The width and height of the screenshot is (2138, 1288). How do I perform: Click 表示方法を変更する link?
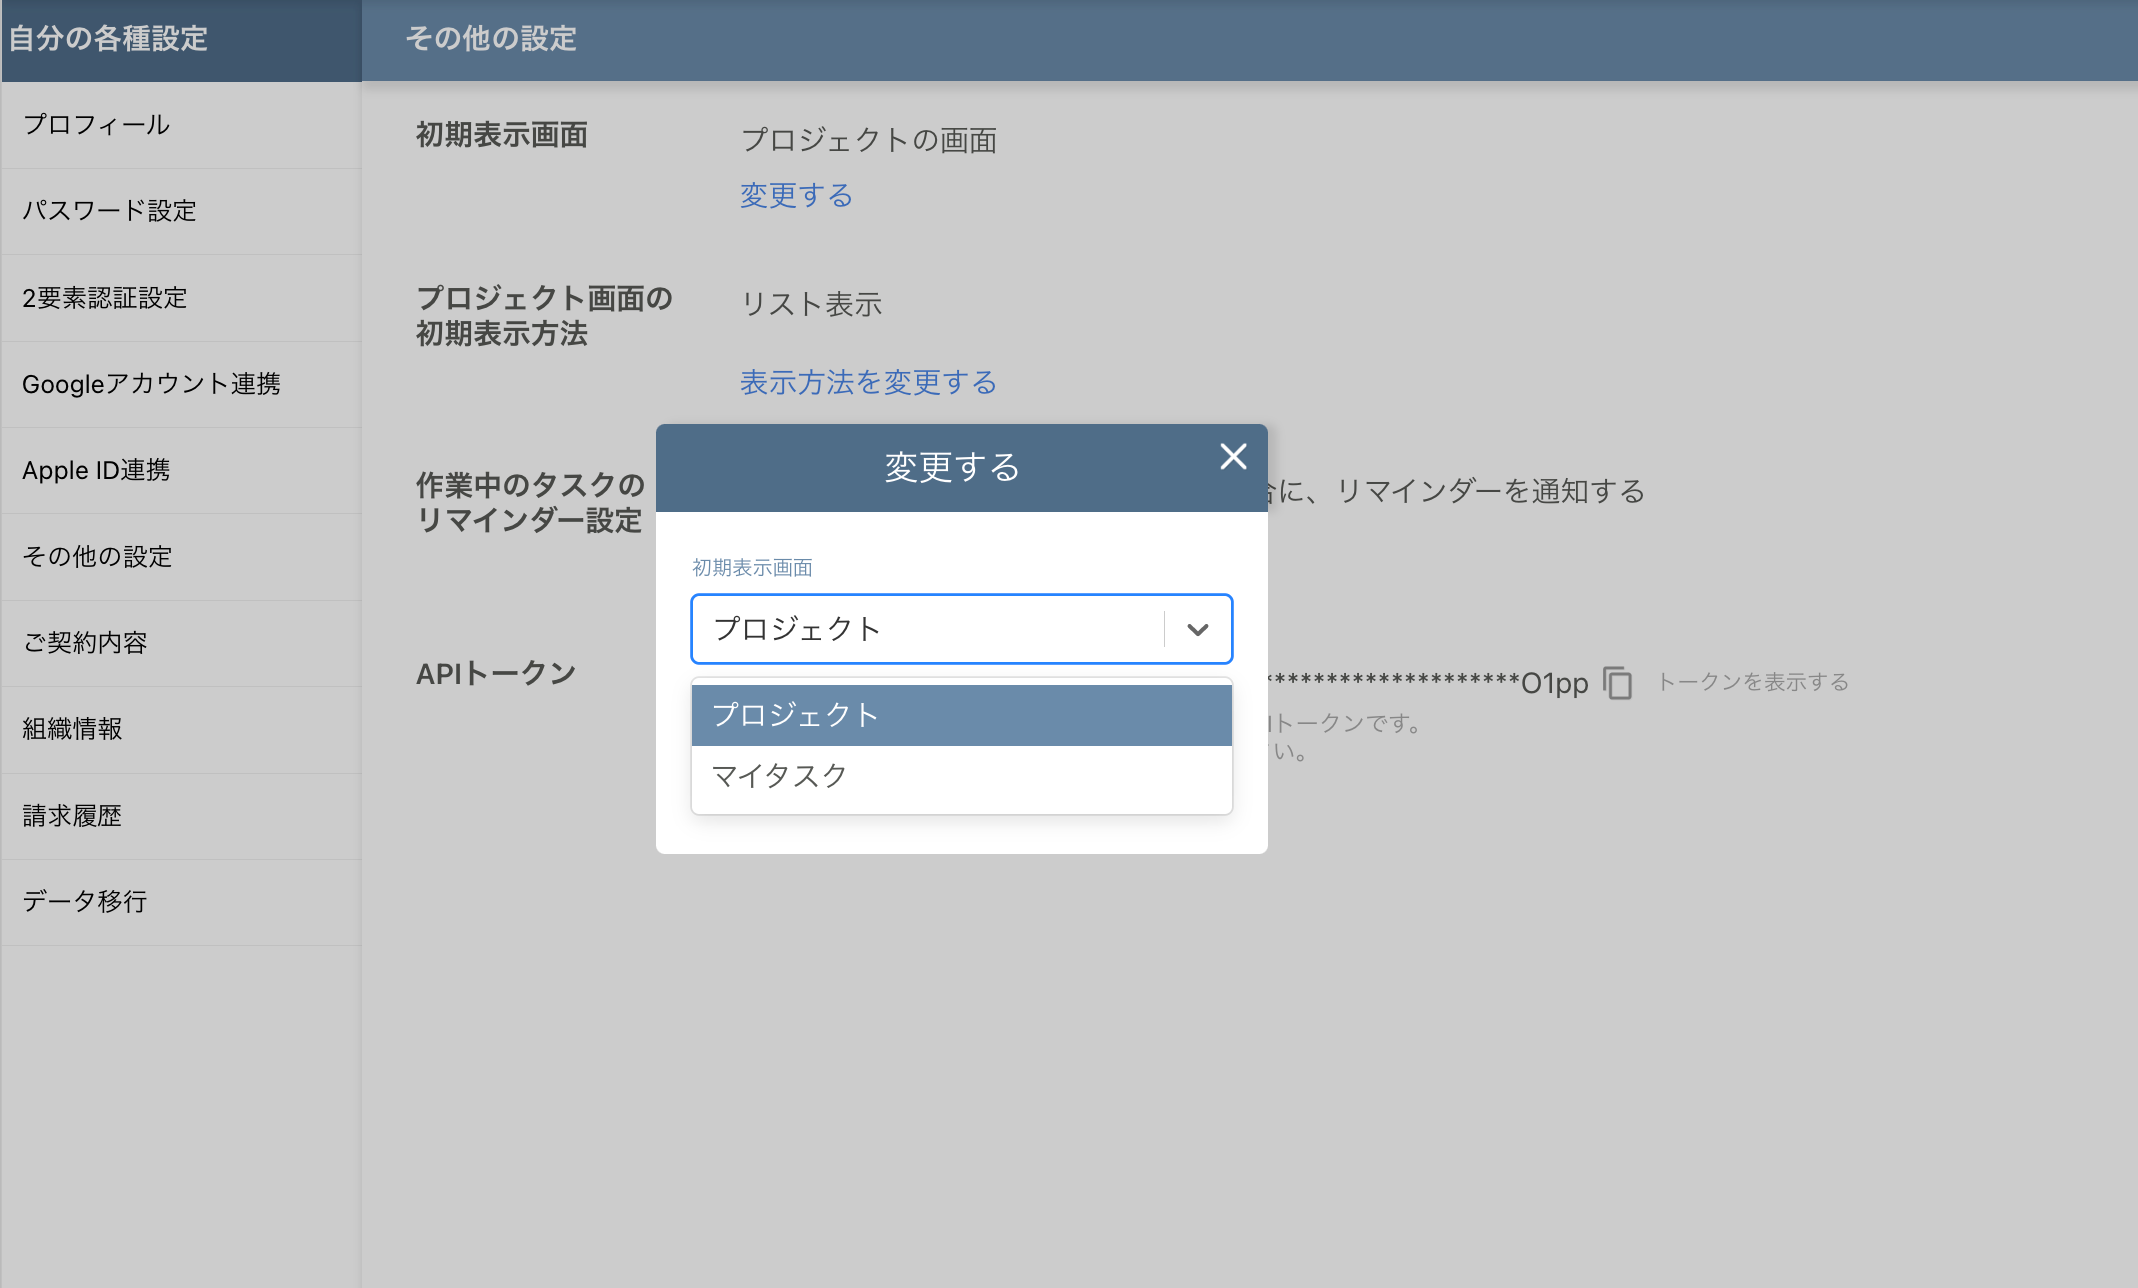(x=867, y=382)
